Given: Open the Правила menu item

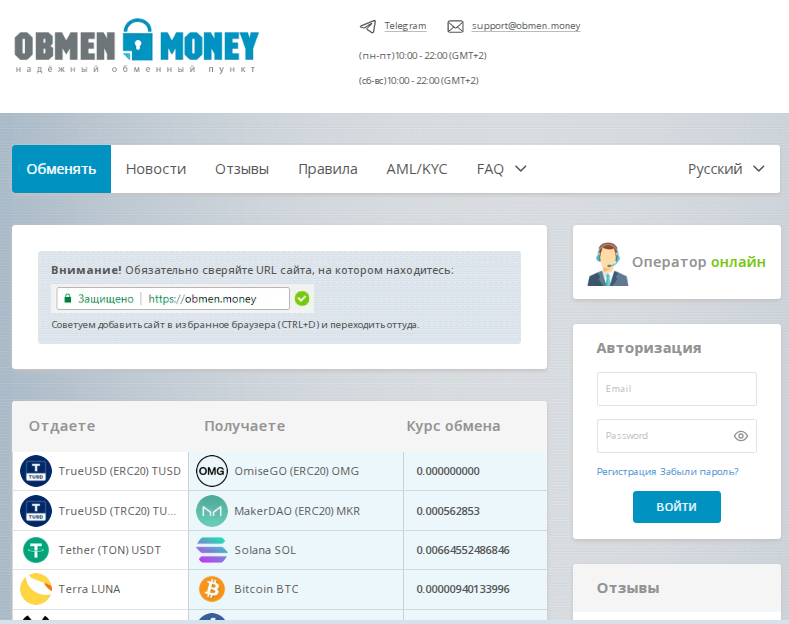Looking at the screenshot, I should [328, 169].
